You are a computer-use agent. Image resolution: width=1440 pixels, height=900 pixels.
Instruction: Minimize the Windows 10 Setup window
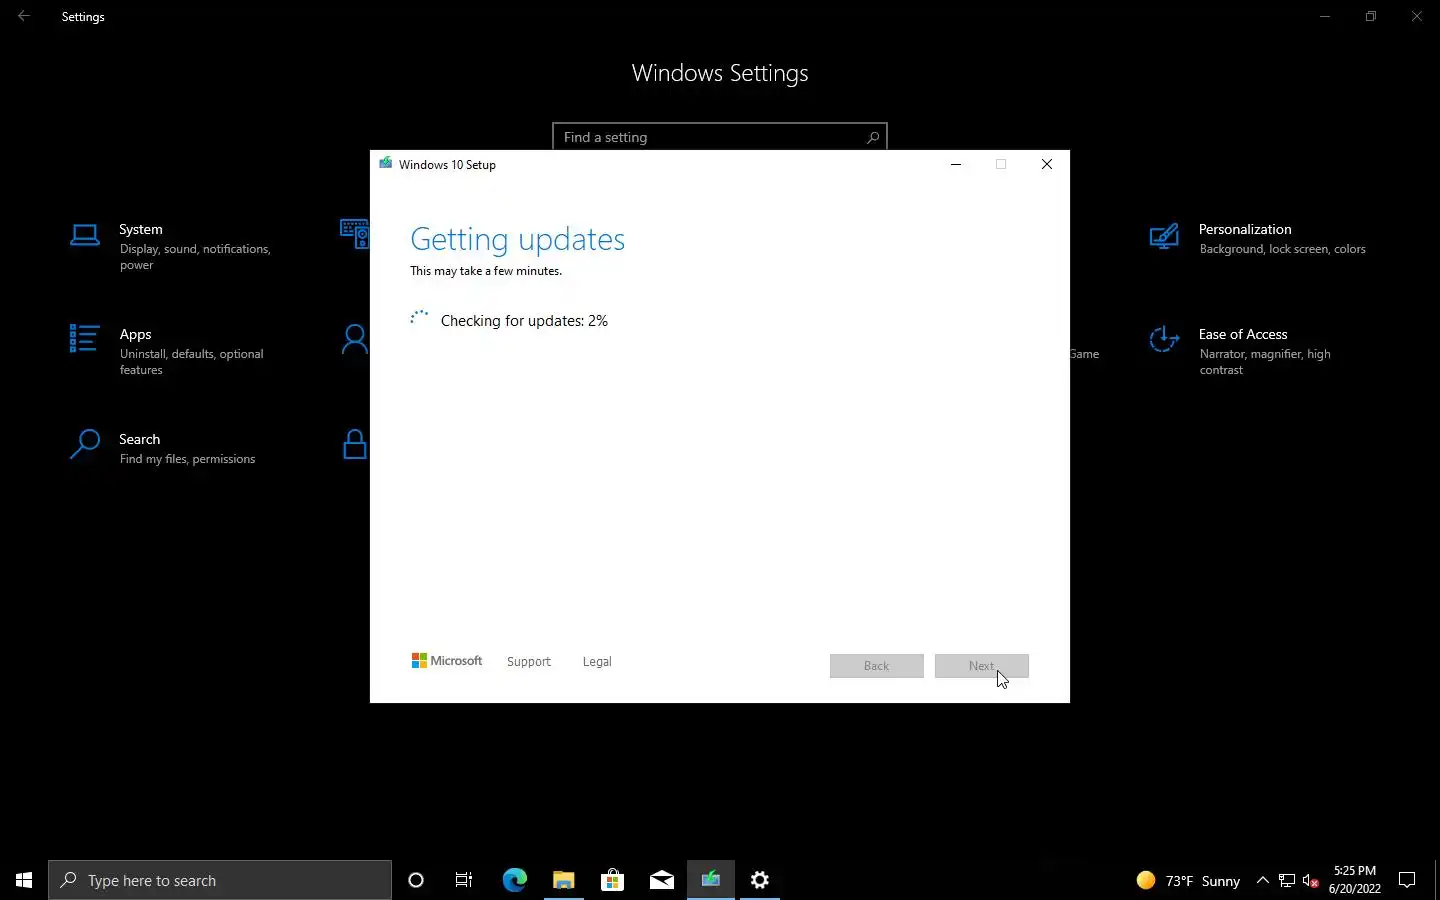[956, 164]
